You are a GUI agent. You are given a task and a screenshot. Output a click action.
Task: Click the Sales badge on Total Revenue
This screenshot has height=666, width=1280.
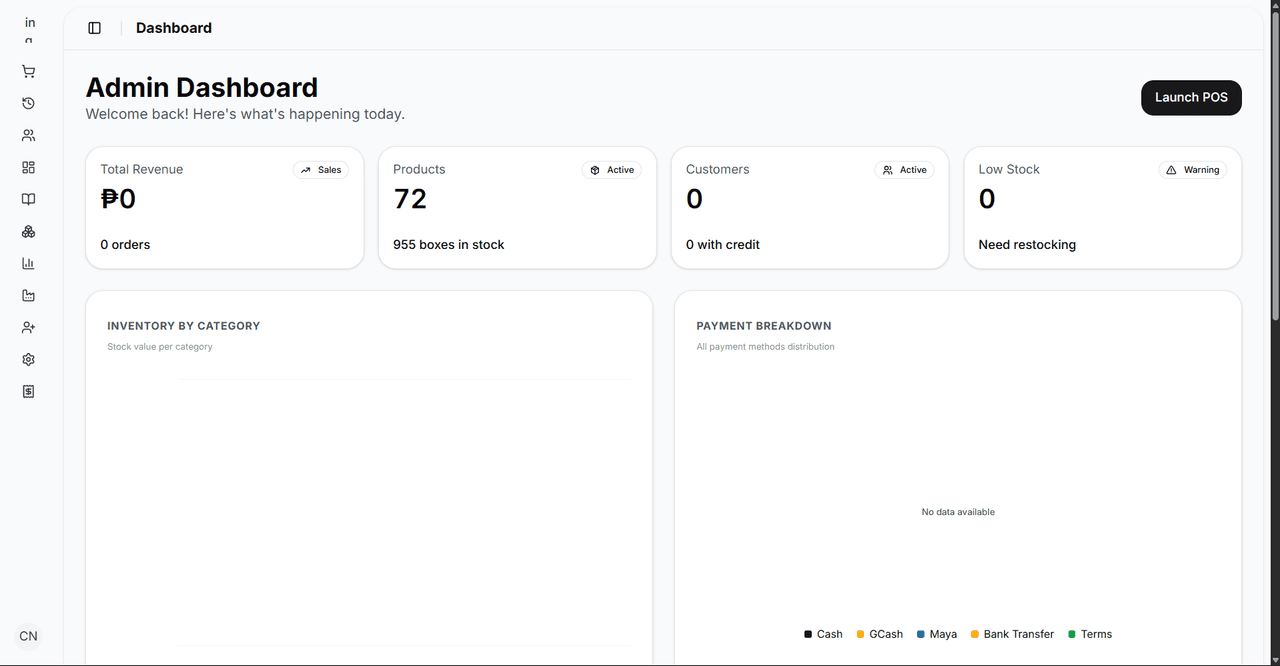321,170
